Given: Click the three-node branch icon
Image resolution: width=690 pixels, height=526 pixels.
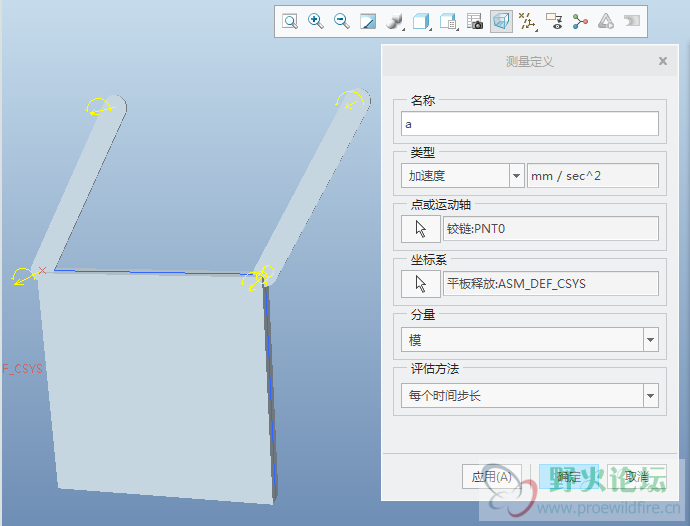Looking at the screenshot, I should 580,21.
